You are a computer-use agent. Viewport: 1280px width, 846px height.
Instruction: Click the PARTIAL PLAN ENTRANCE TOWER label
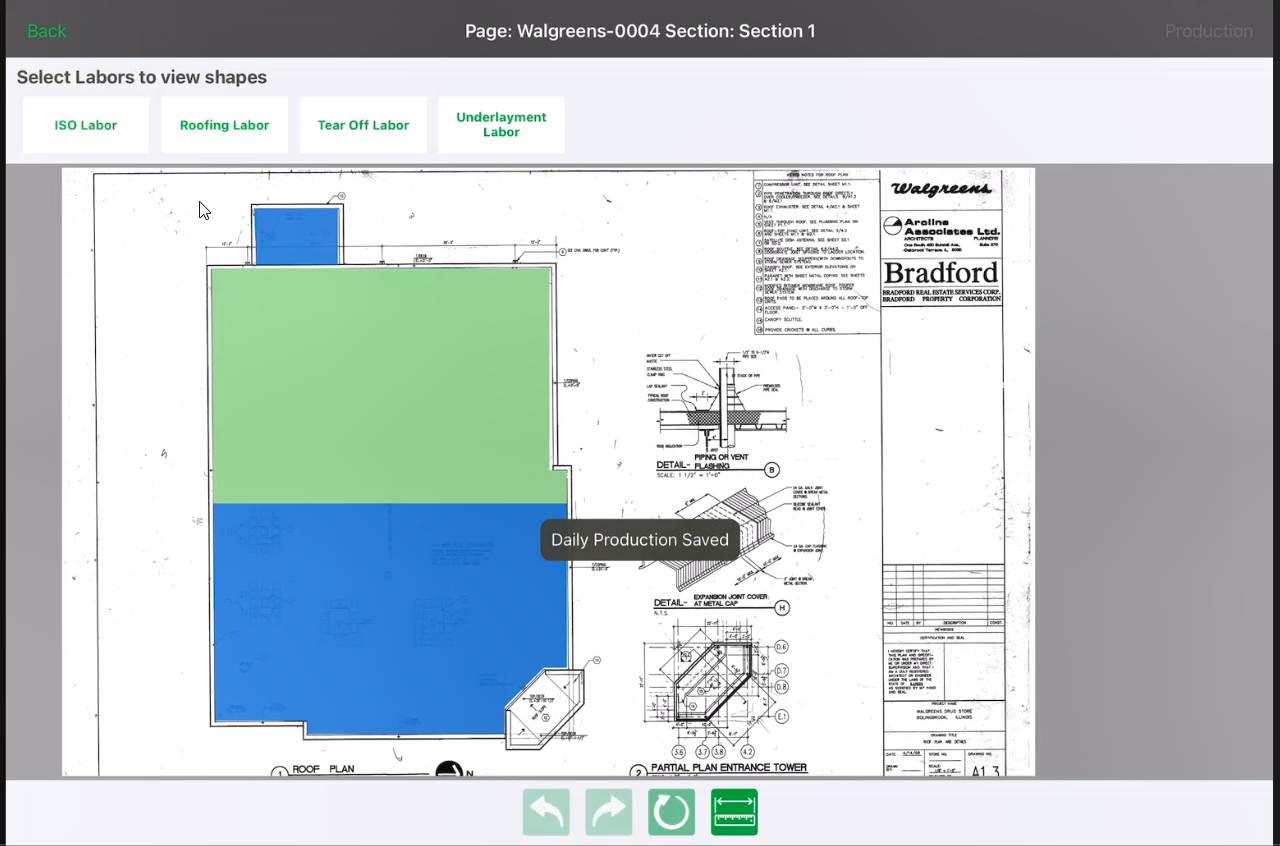coord(729,768)
